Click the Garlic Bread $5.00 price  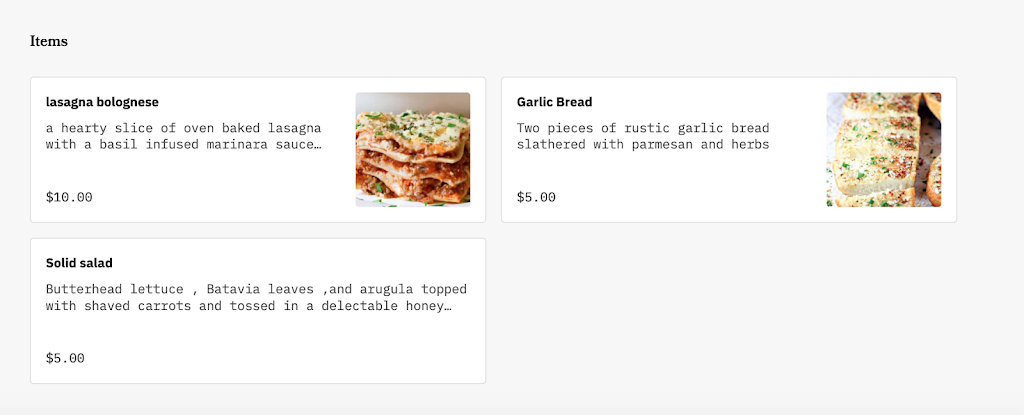click(536, 197)
